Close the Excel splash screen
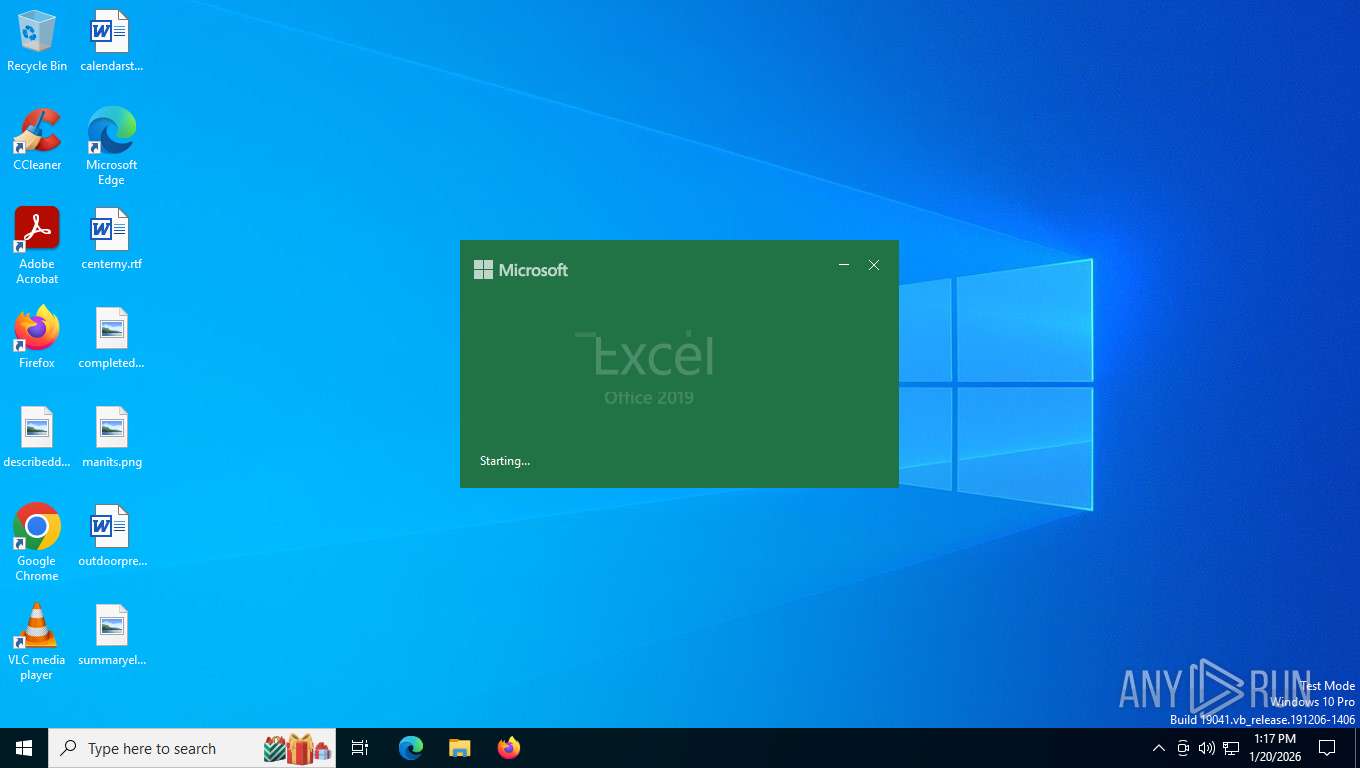 pyautogui.click(x=874, y=265)
